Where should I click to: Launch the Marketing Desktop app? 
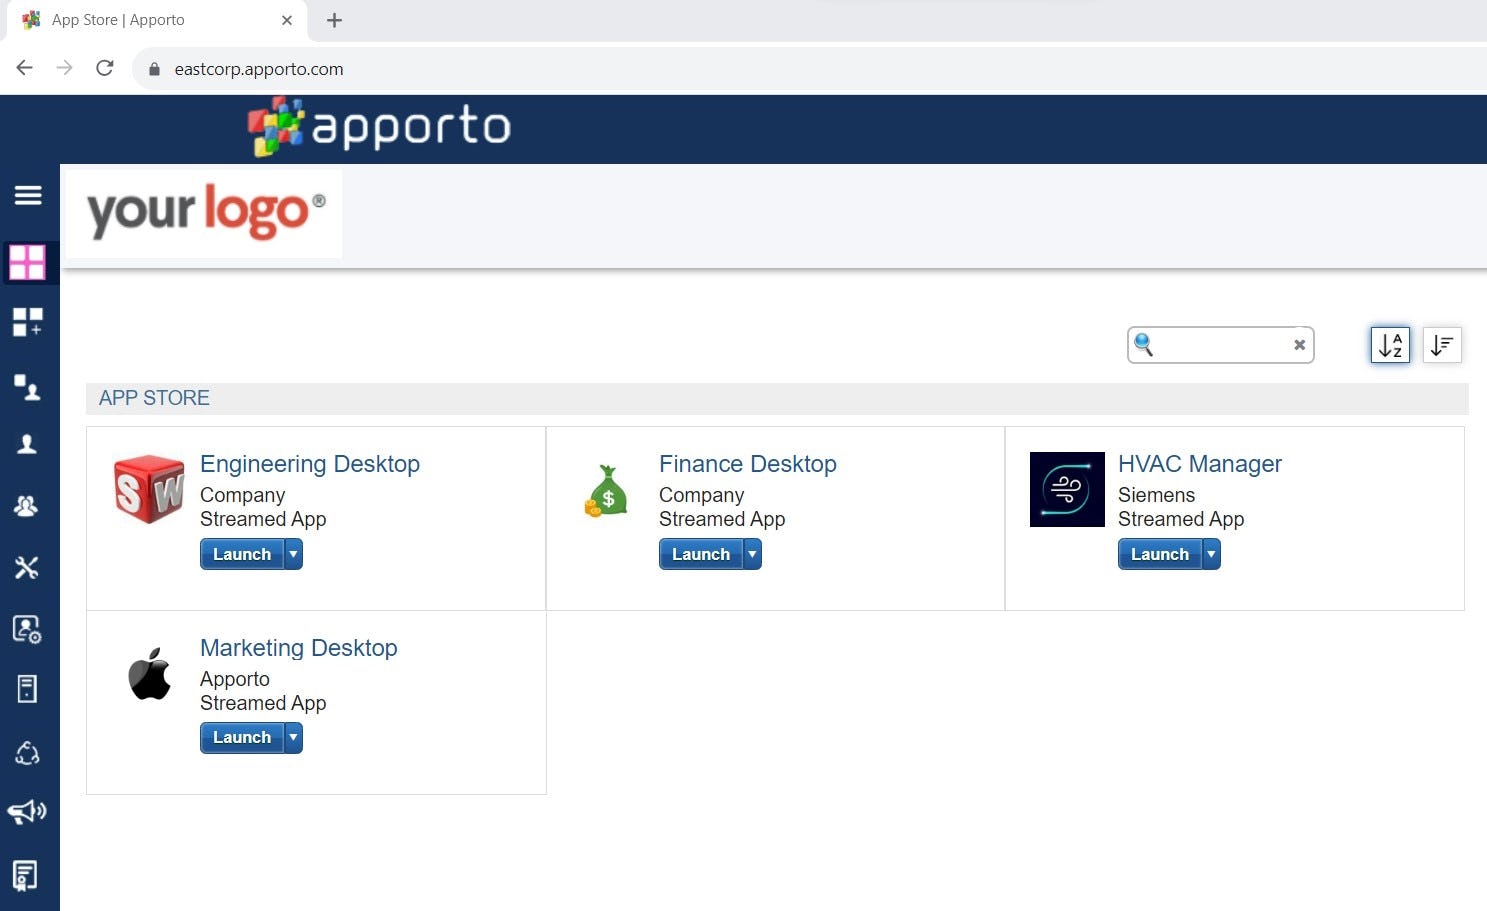[242, 738]
